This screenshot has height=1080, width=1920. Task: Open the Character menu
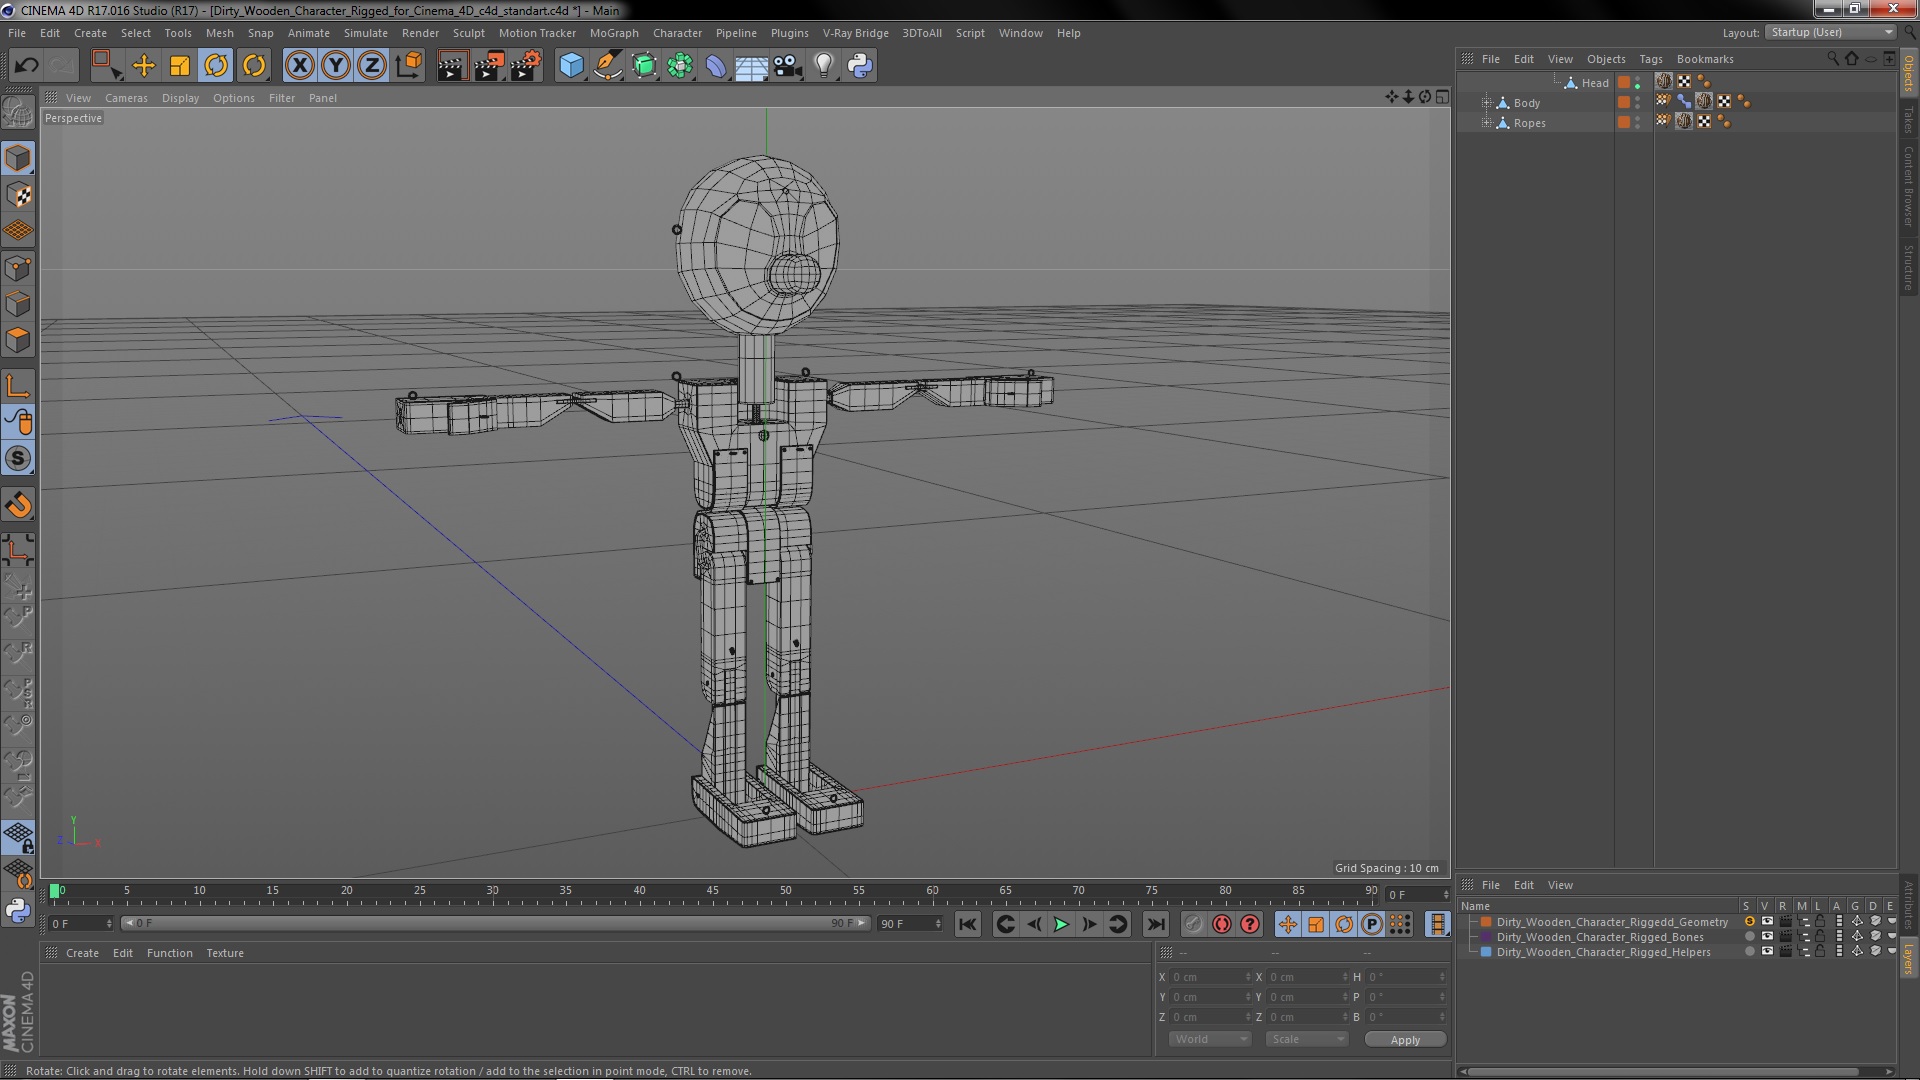(677, 33)
